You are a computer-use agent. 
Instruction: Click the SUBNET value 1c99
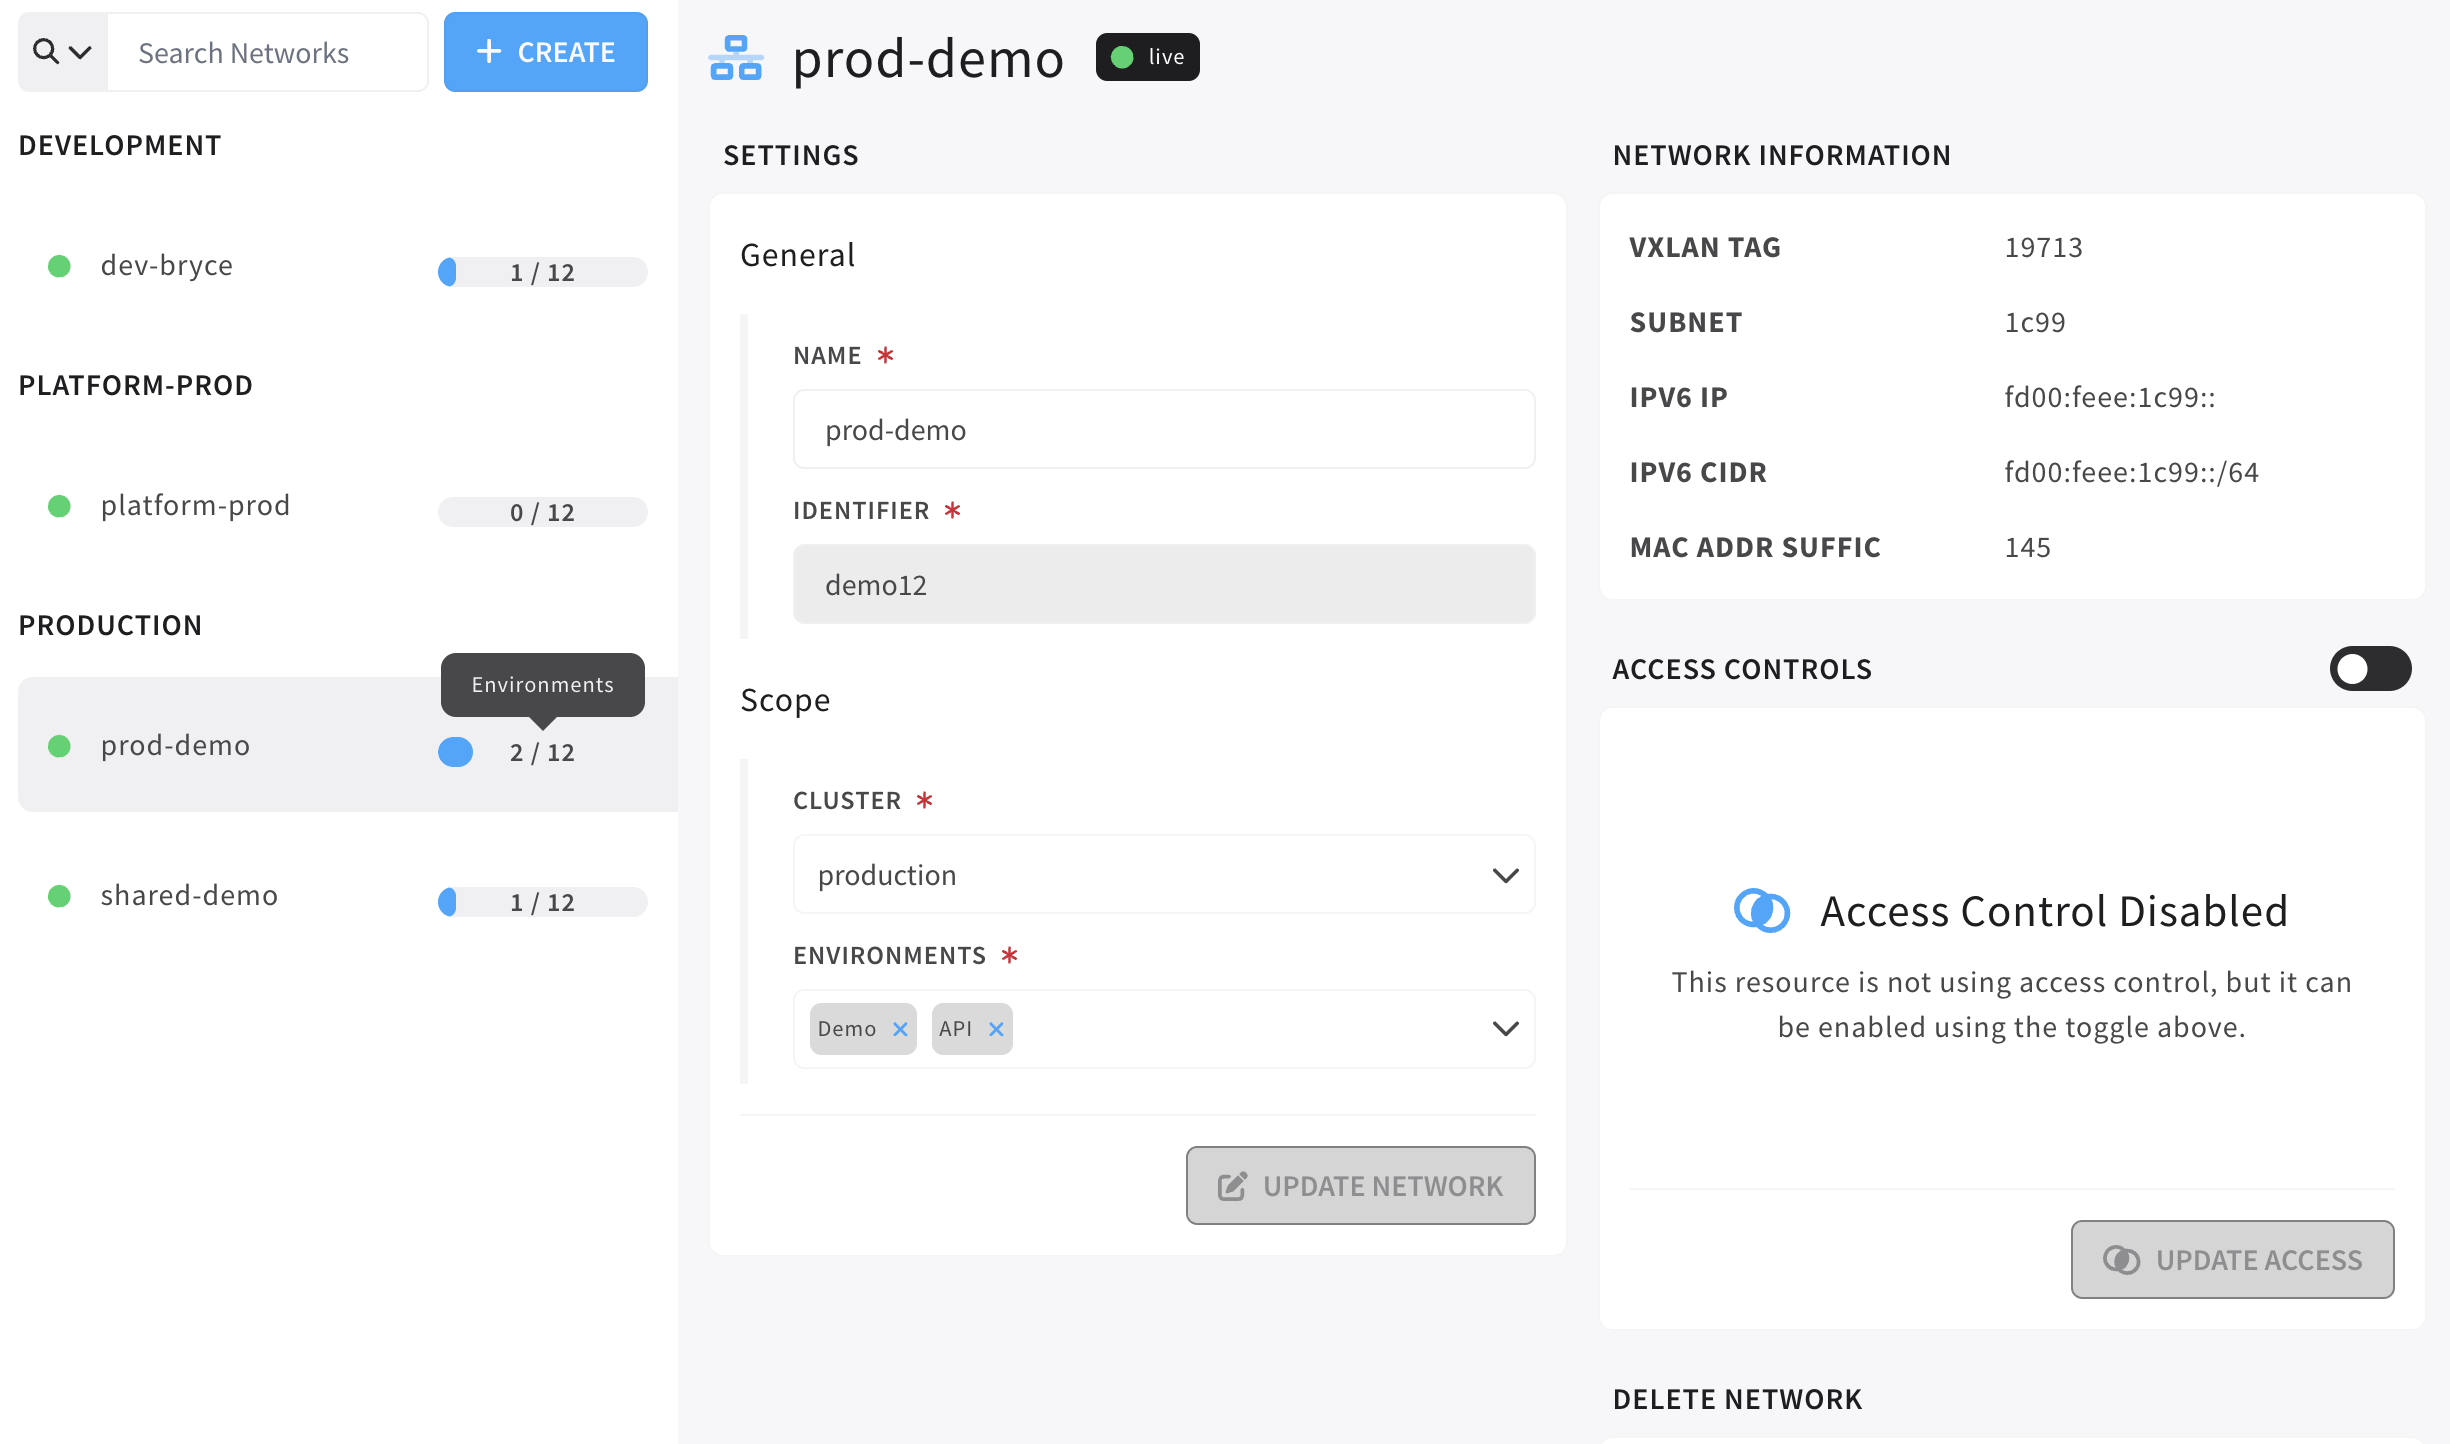[2035, 322]
